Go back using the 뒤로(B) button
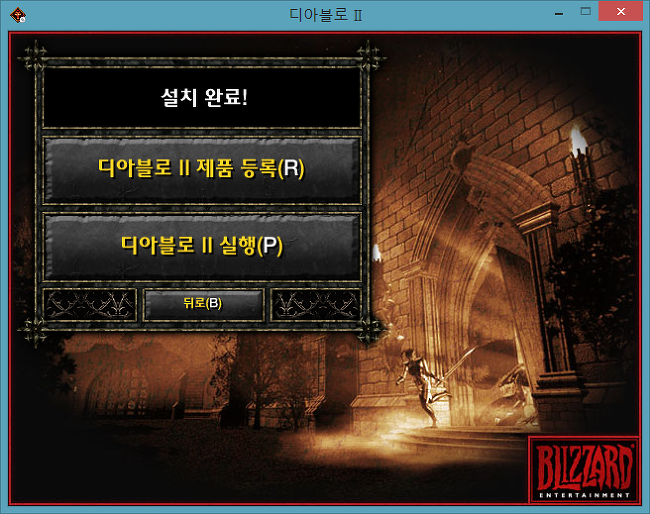Screen dimensions: 650x514 point(203,305)
